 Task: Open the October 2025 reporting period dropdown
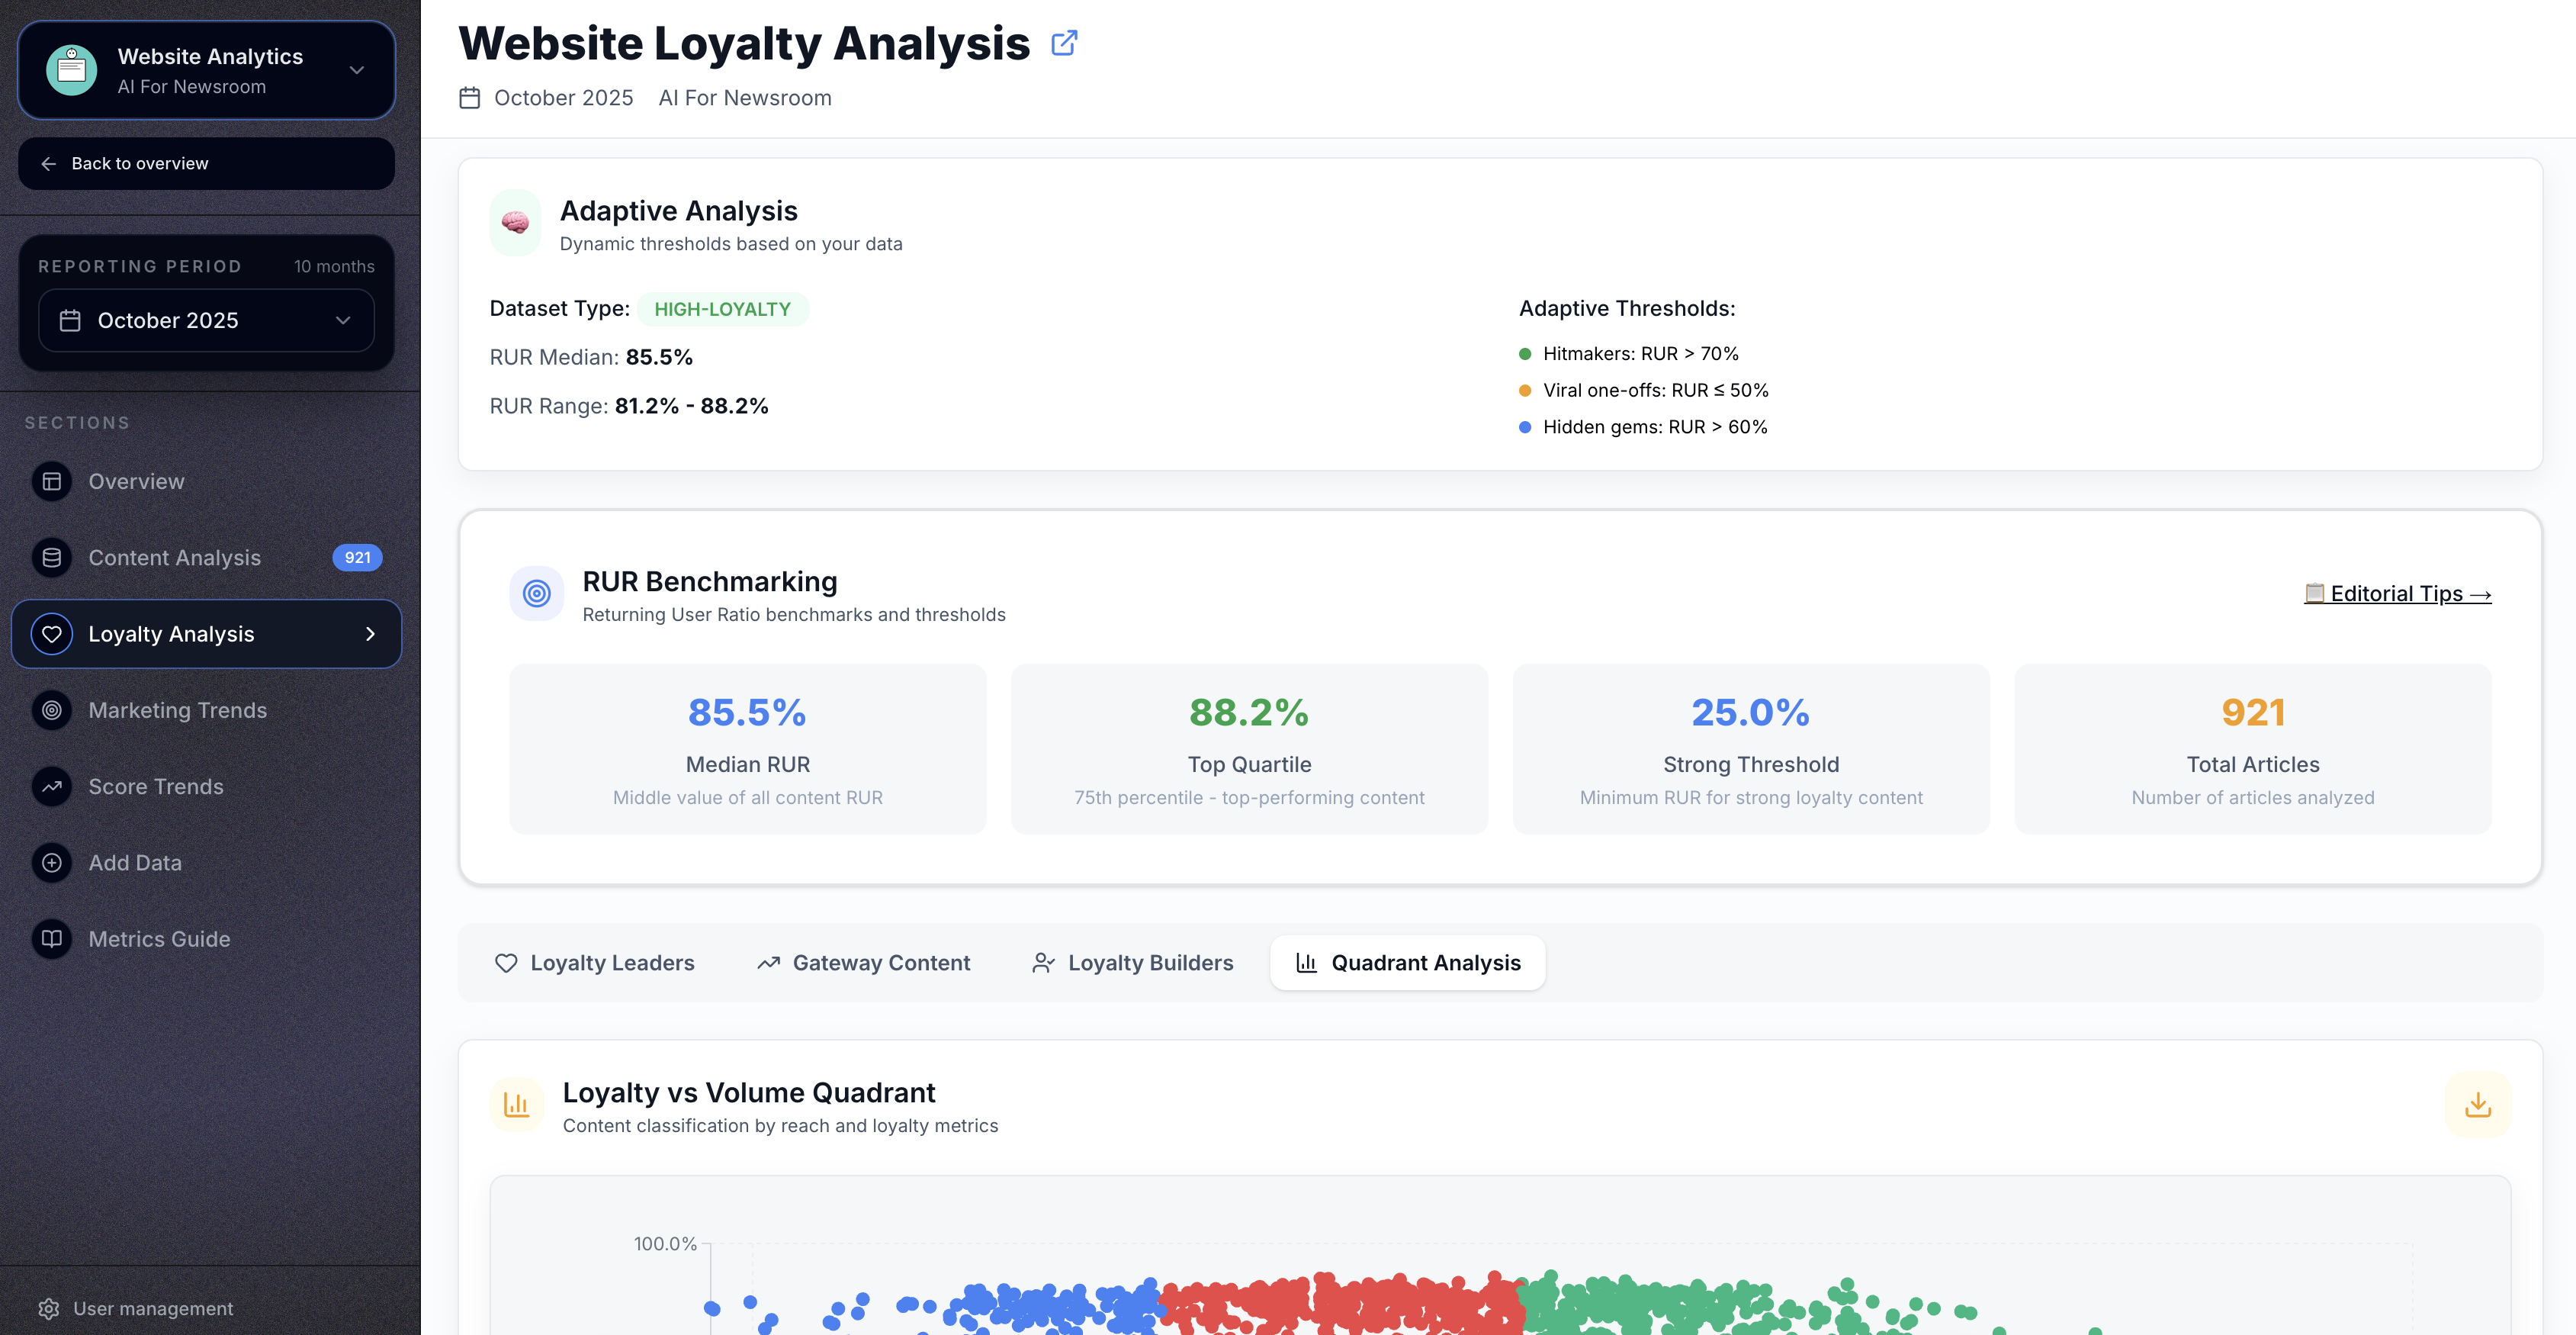click(206, 320)
